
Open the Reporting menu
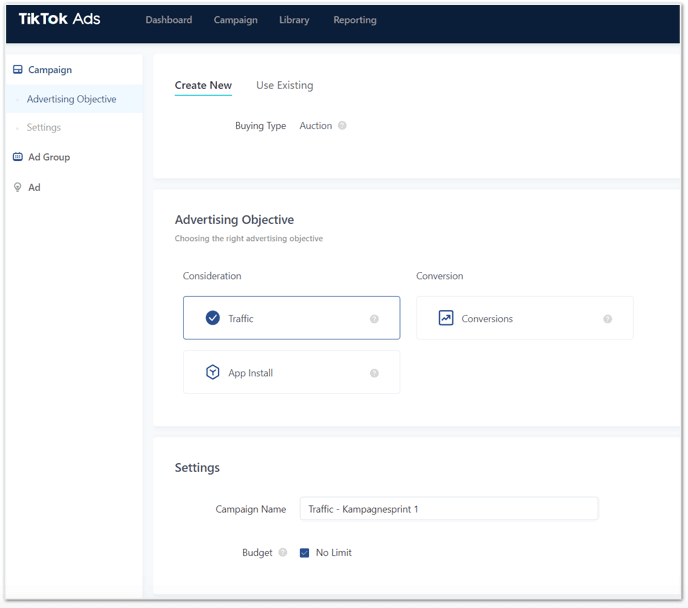(354, 20)
